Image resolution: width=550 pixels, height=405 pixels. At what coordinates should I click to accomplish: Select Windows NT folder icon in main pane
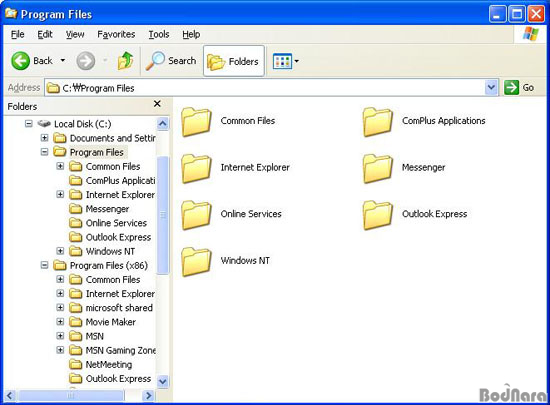click(196, 262)
